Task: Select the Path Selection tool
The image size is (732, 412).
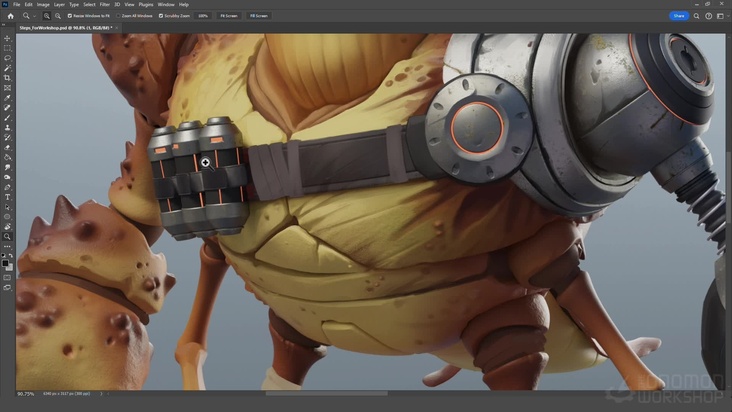Action: (7, 207)
